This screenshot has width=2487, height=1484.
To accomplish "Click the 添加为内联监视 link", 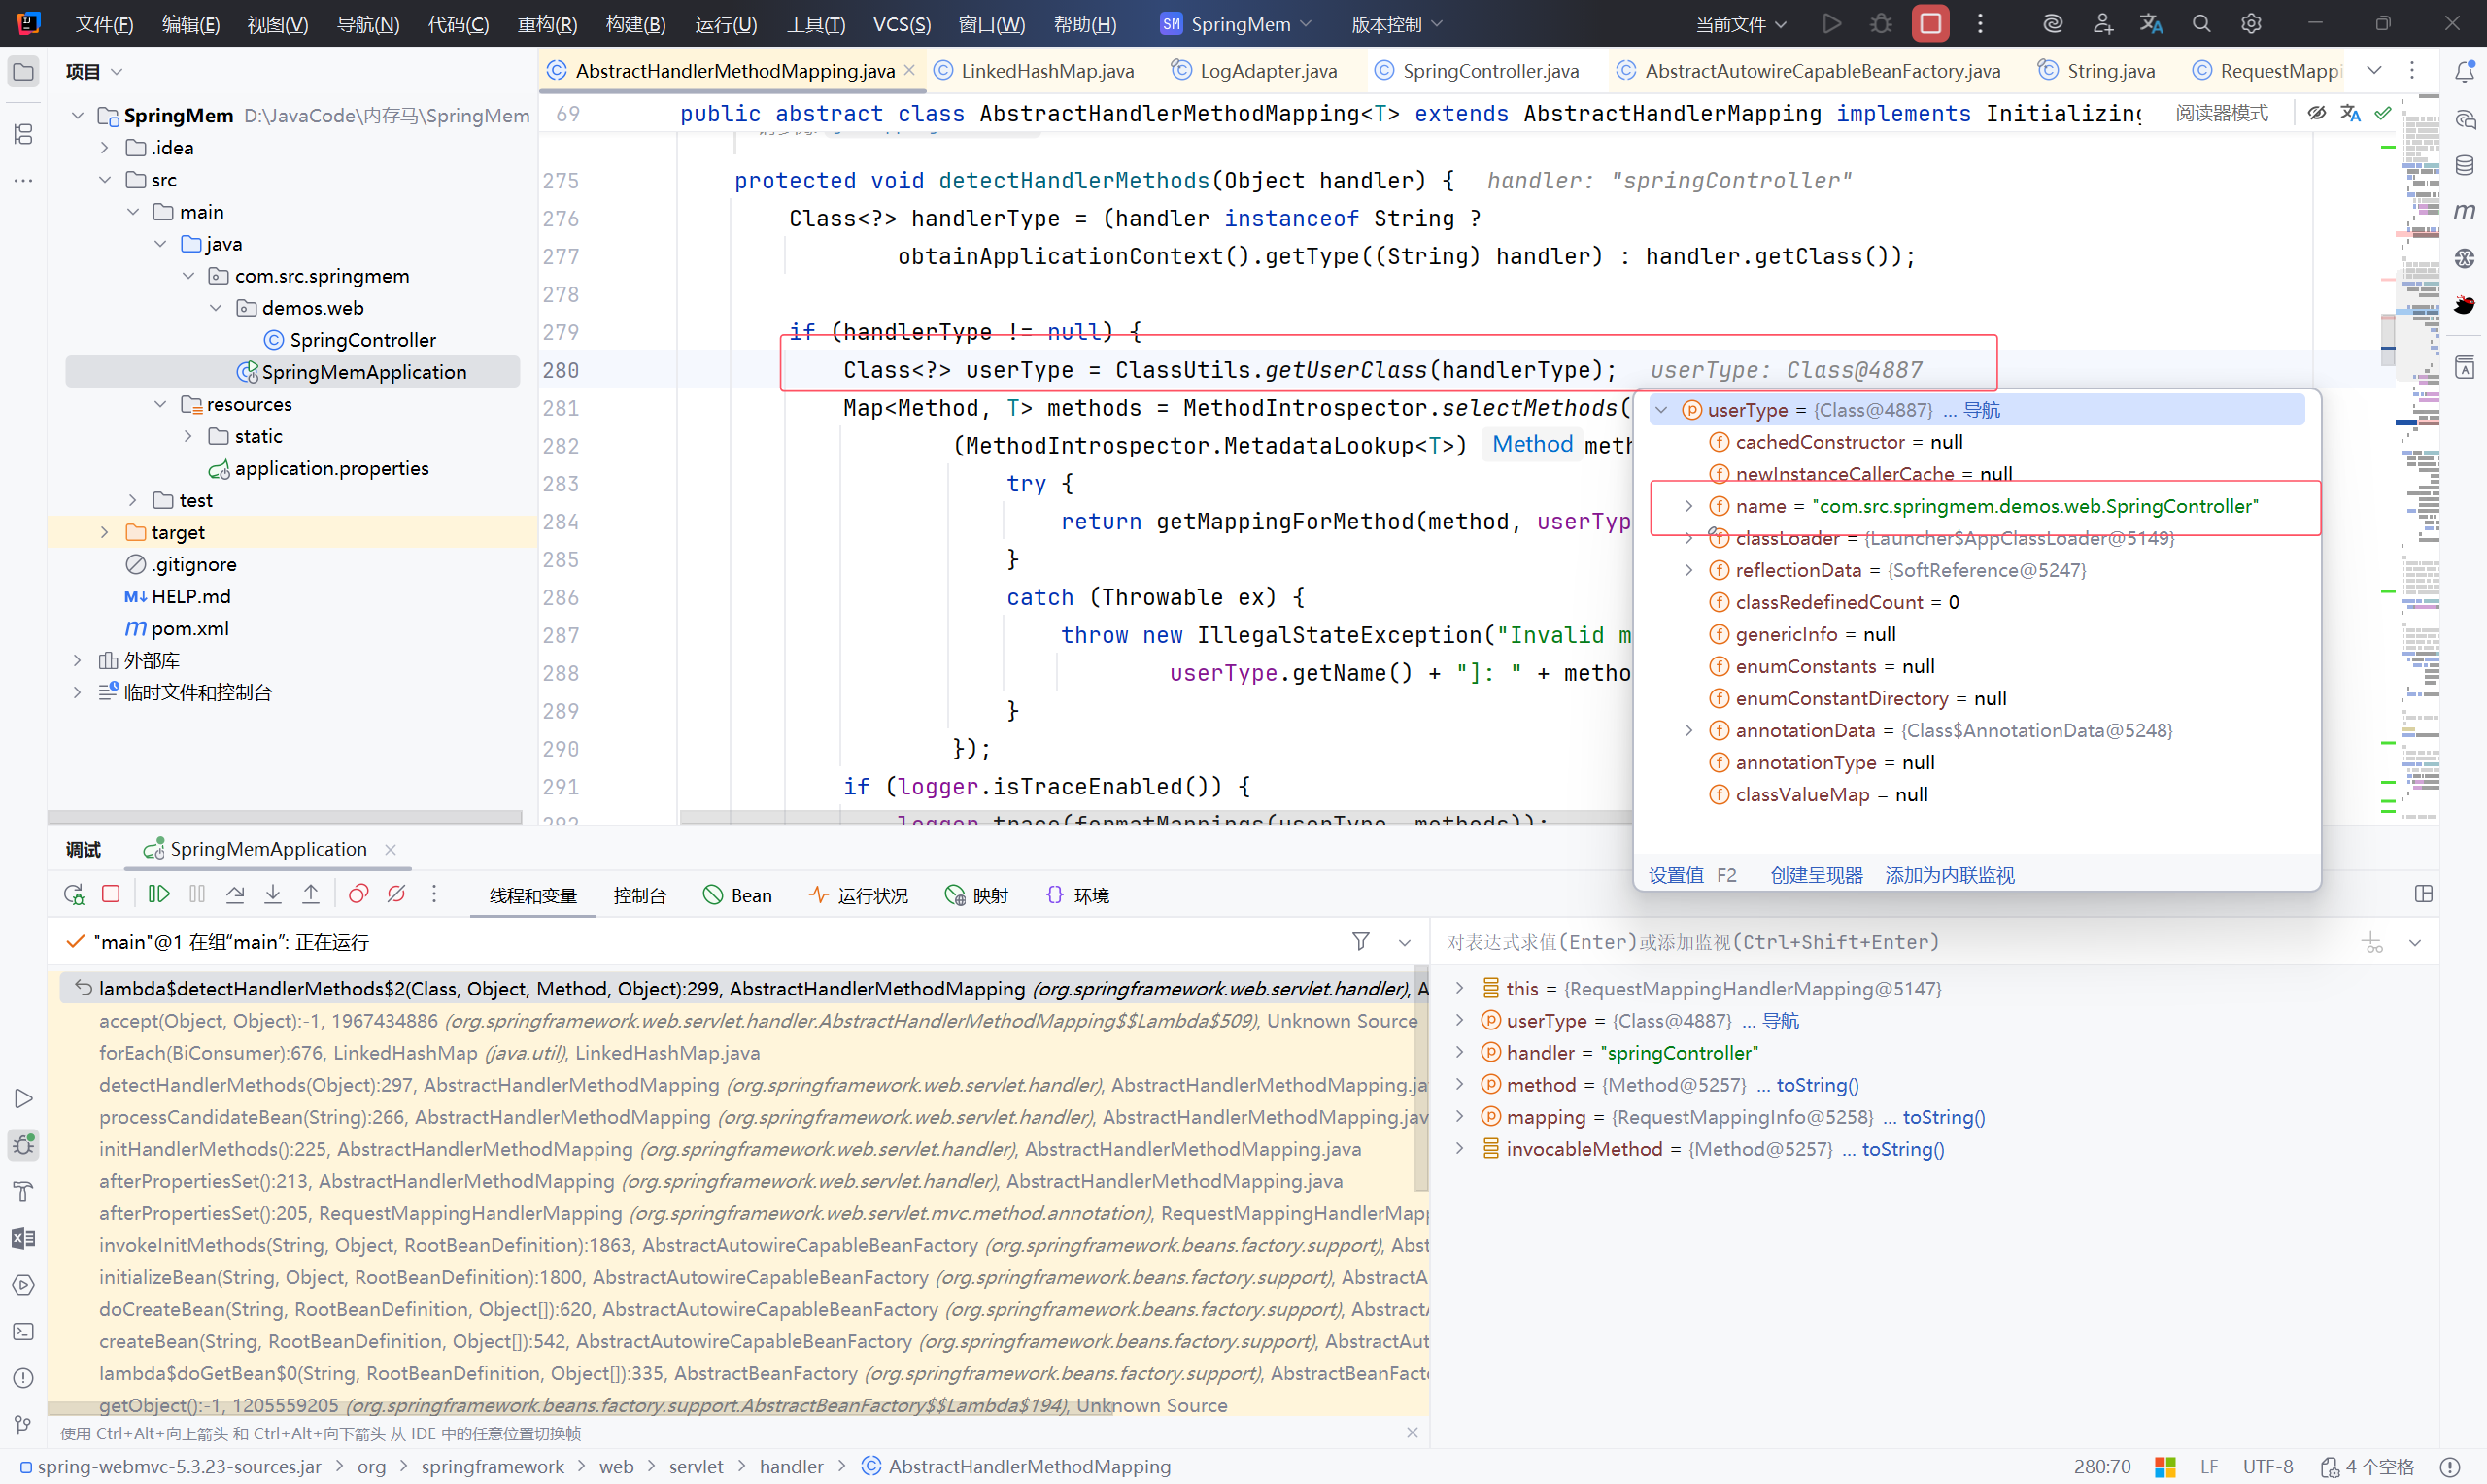I will point(1949,875).
